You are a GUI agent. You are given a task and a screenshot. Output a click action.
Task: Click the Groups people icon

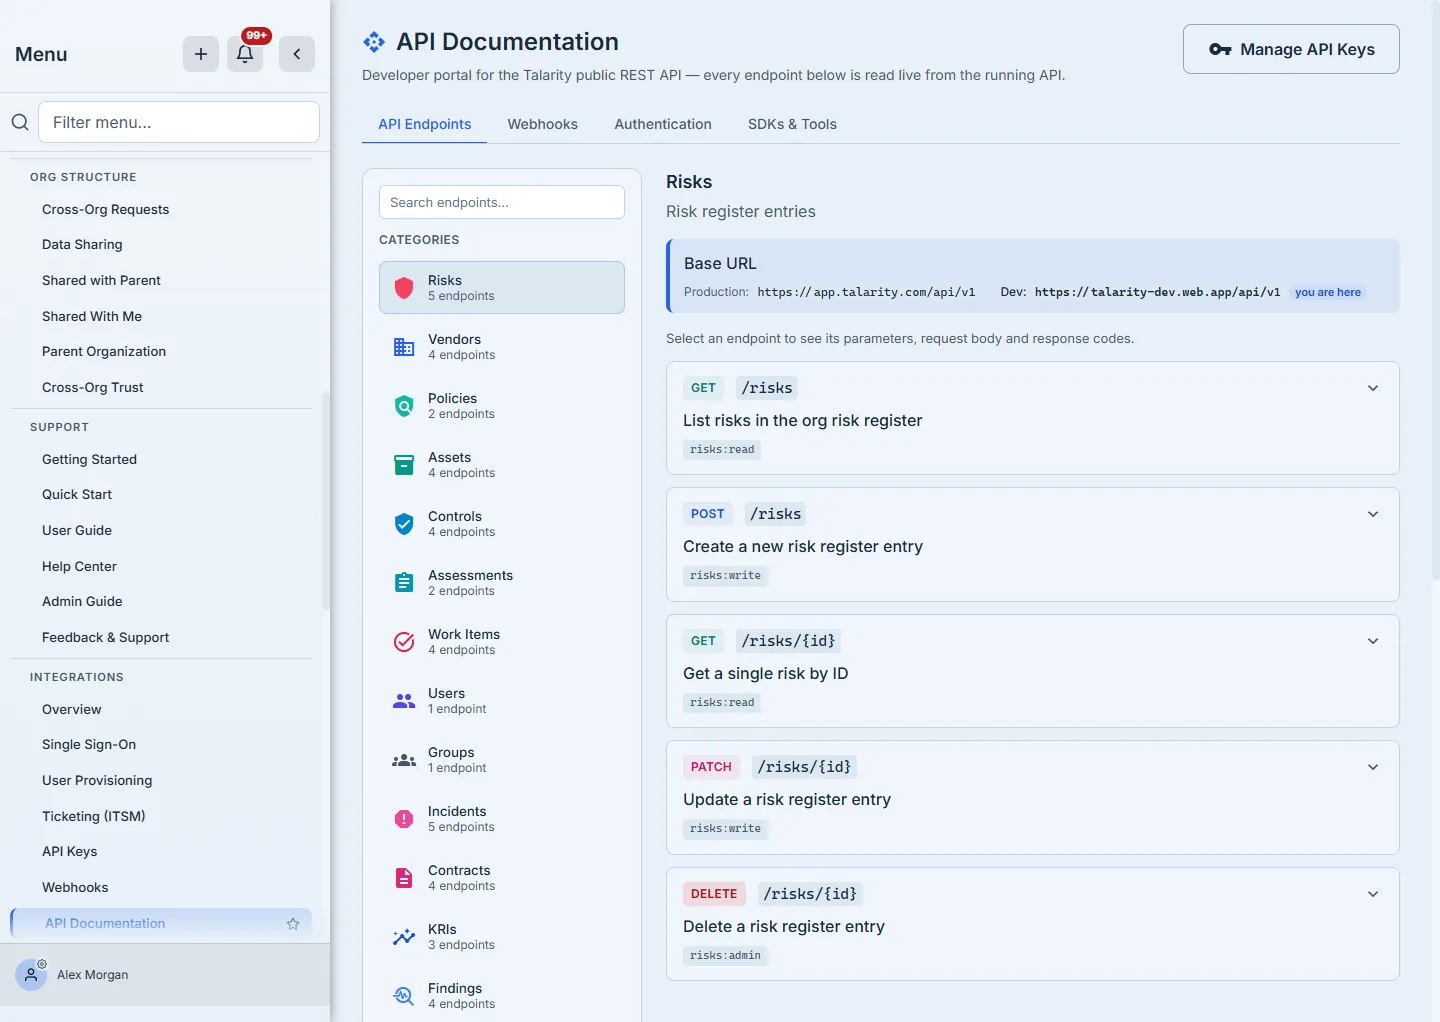[404, 760]
